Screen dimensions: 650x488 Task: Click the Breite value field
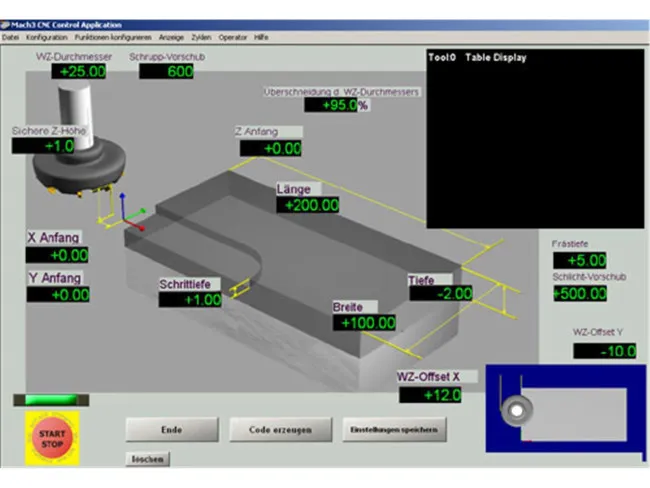tap(366, 323)
